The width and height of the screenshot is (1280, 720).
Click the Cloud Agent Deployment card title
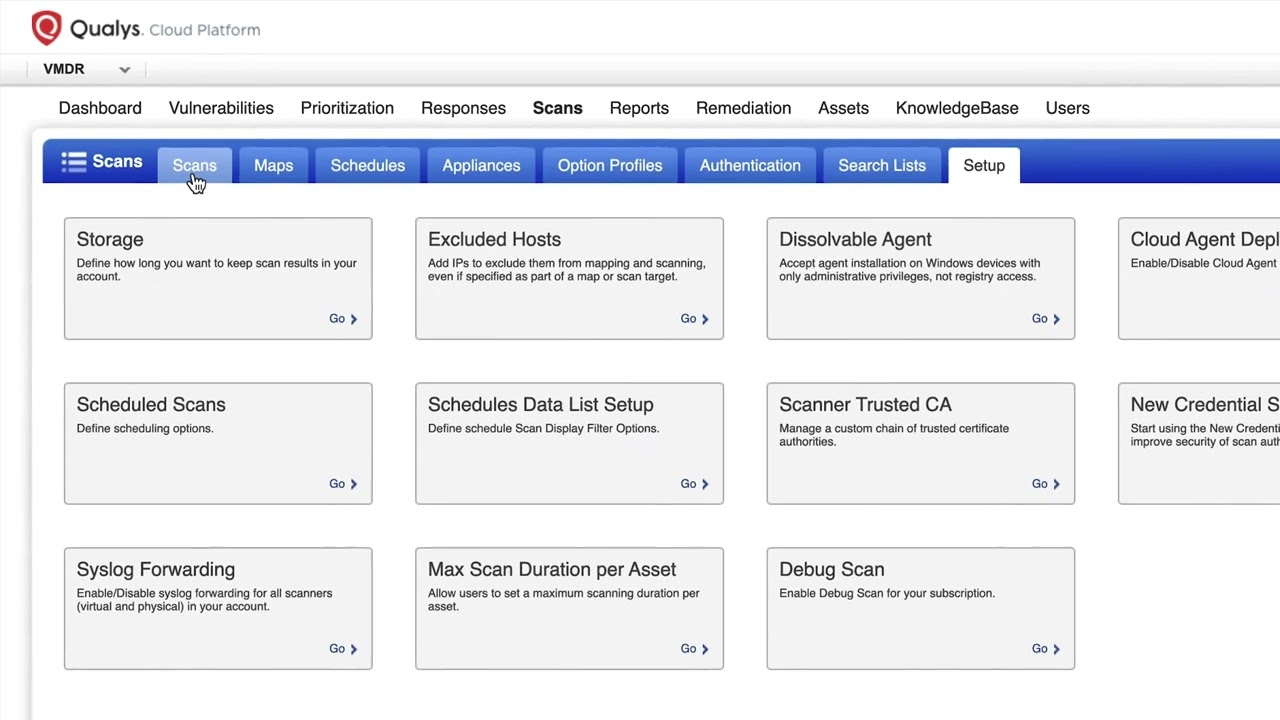(1204, 239)
